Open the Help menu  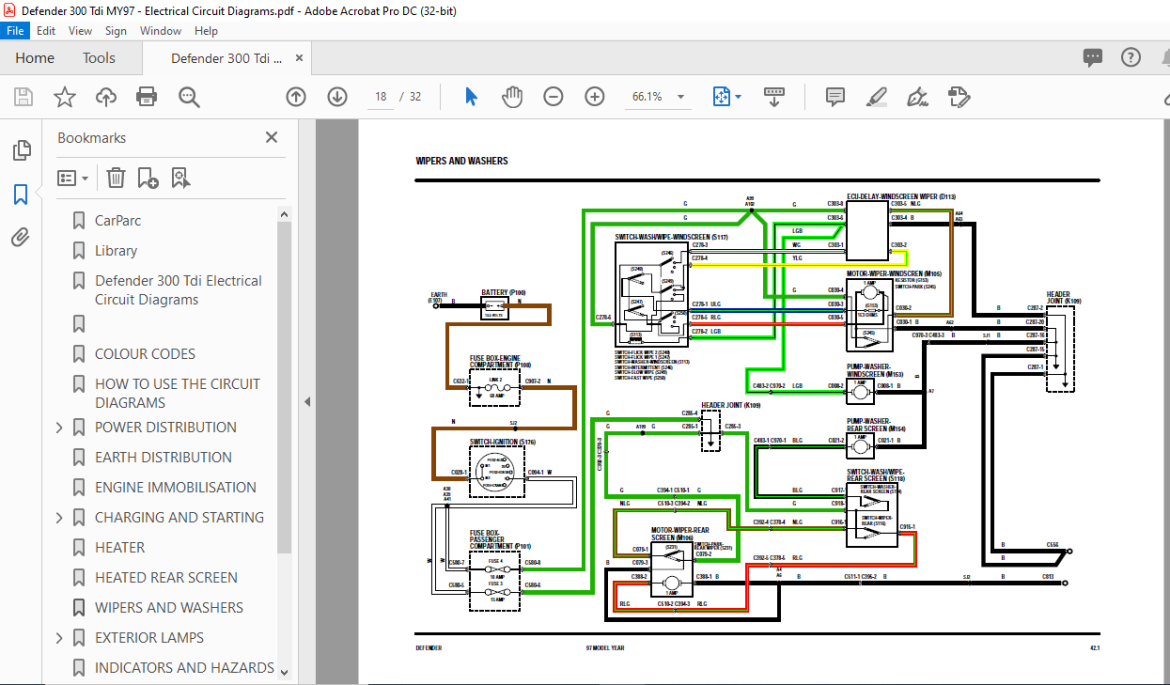click(206, 31)
